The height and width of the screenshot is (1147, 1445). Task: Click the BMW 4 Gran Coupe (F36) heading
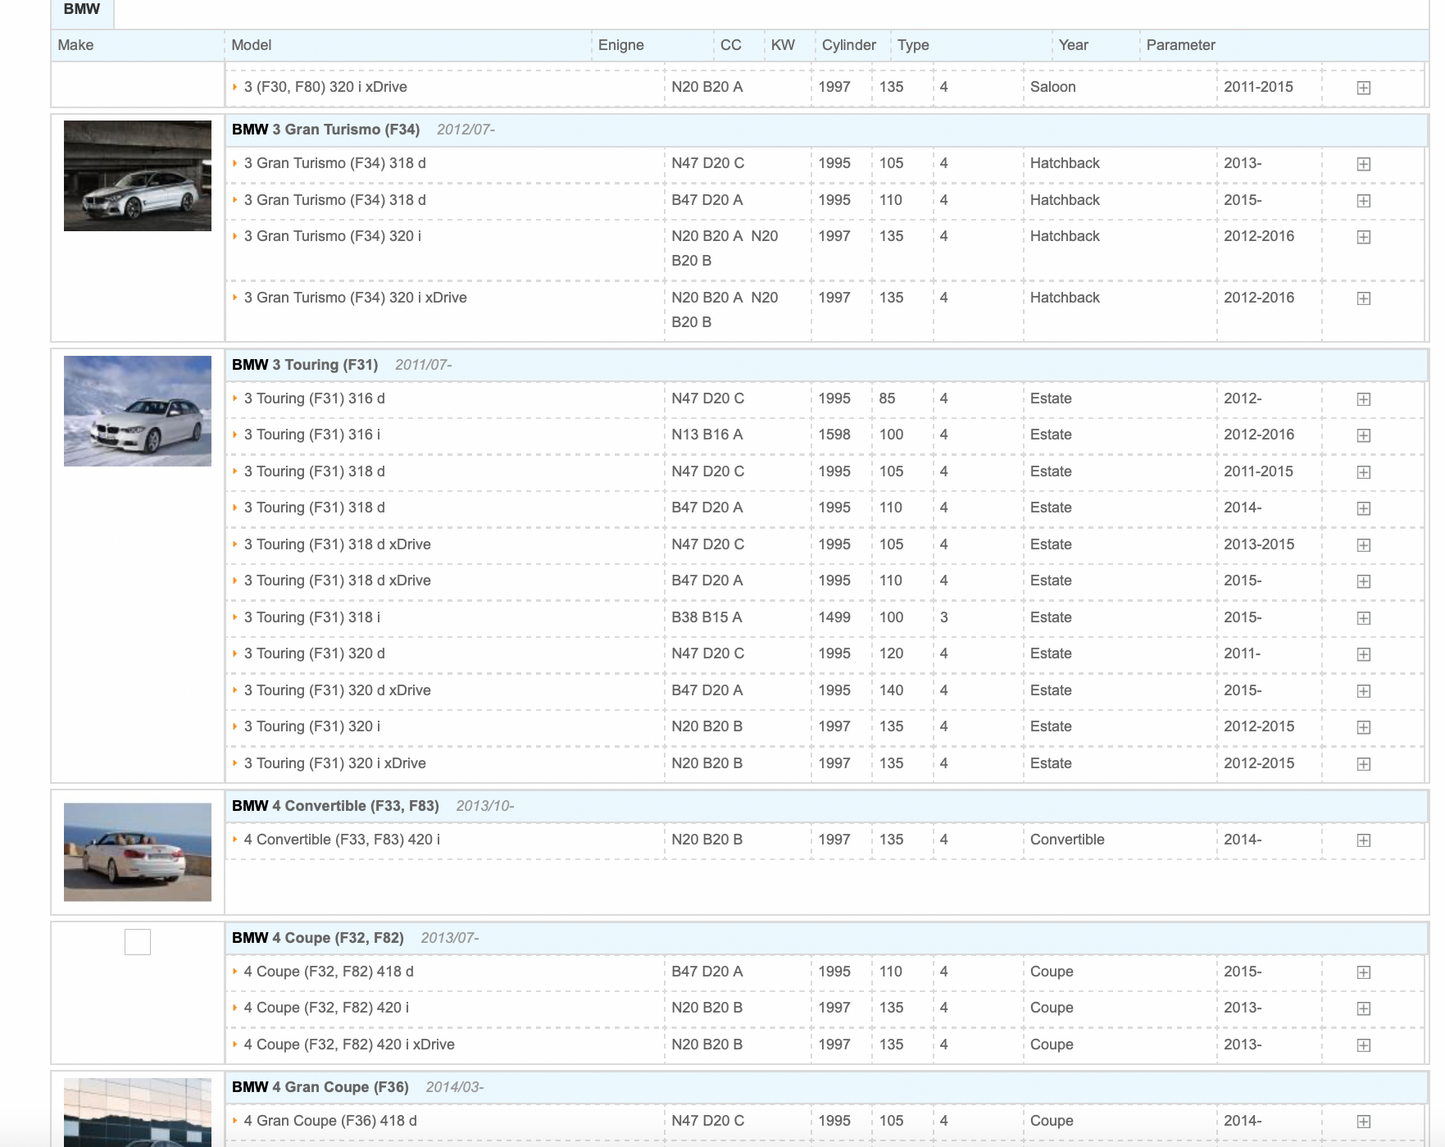click(x=320, y=1086)
